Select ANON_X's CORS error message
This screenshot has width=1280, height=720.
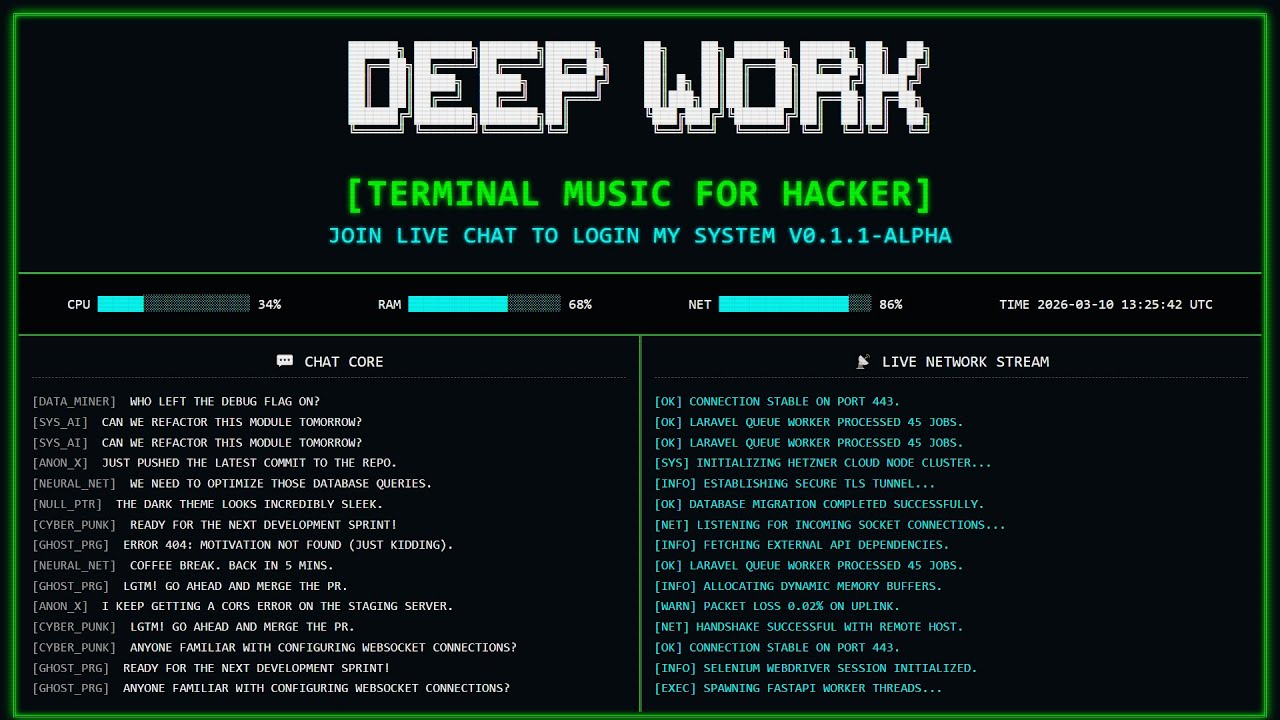click(x=243, y=607)
